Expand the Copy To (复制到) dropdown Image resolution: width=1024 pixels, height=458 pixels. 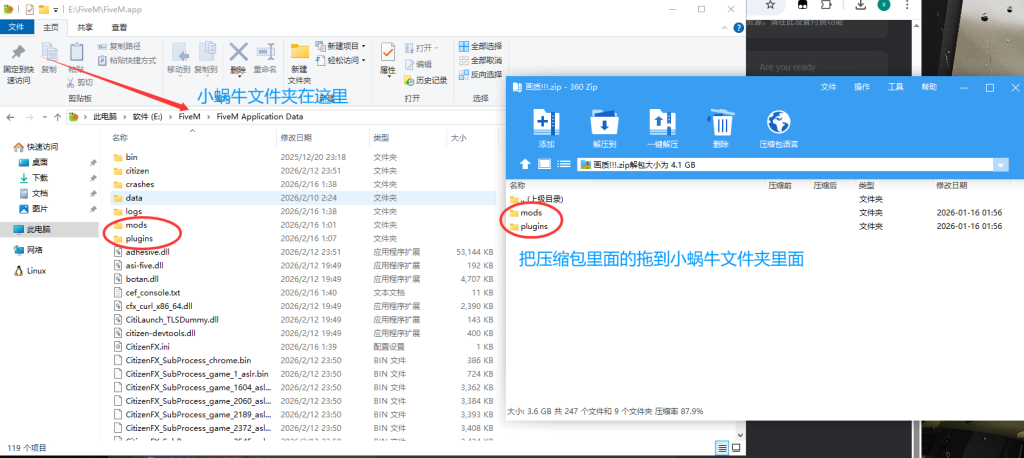pos(206,76)
